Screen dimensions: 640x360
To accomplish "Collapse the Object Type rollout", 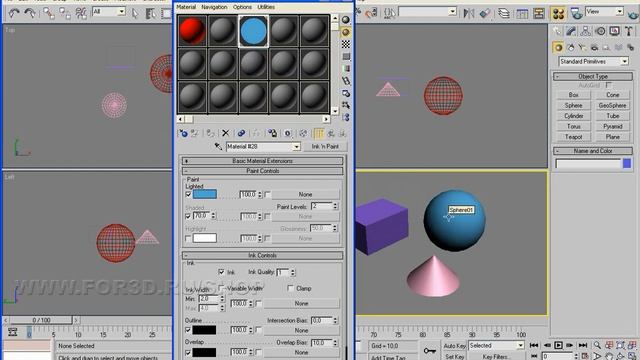I will click(593, 76).
